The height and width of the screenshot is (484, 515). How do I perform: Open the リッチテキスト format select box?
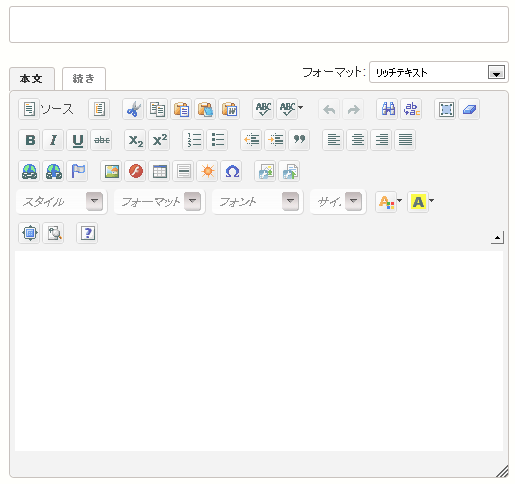click(439, 72)
